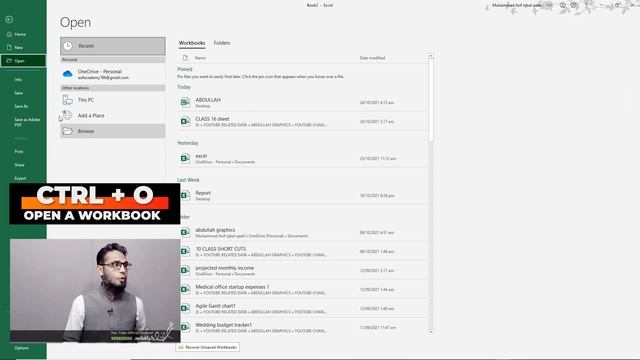Viewport: 640px width, 360px height.
Task: Click the Report date modified value
Action: click(377, 196)
